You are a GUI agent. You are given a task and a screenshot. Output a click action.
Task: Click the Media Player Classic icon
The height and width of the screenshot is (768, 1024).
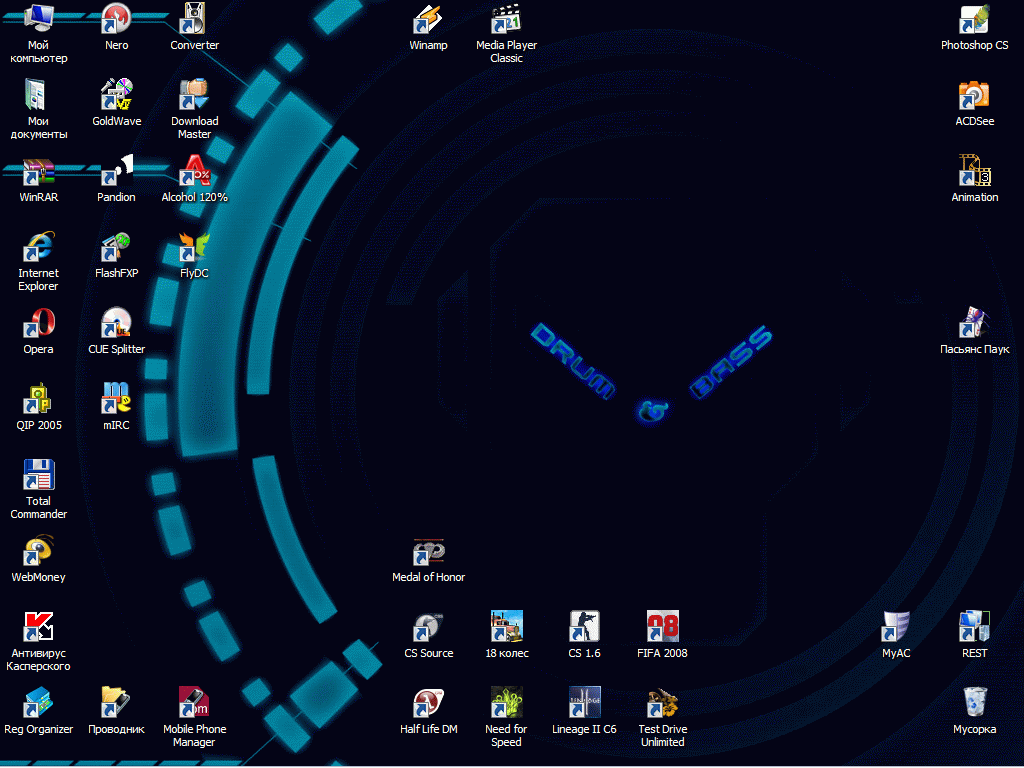[x=506, y=18]
